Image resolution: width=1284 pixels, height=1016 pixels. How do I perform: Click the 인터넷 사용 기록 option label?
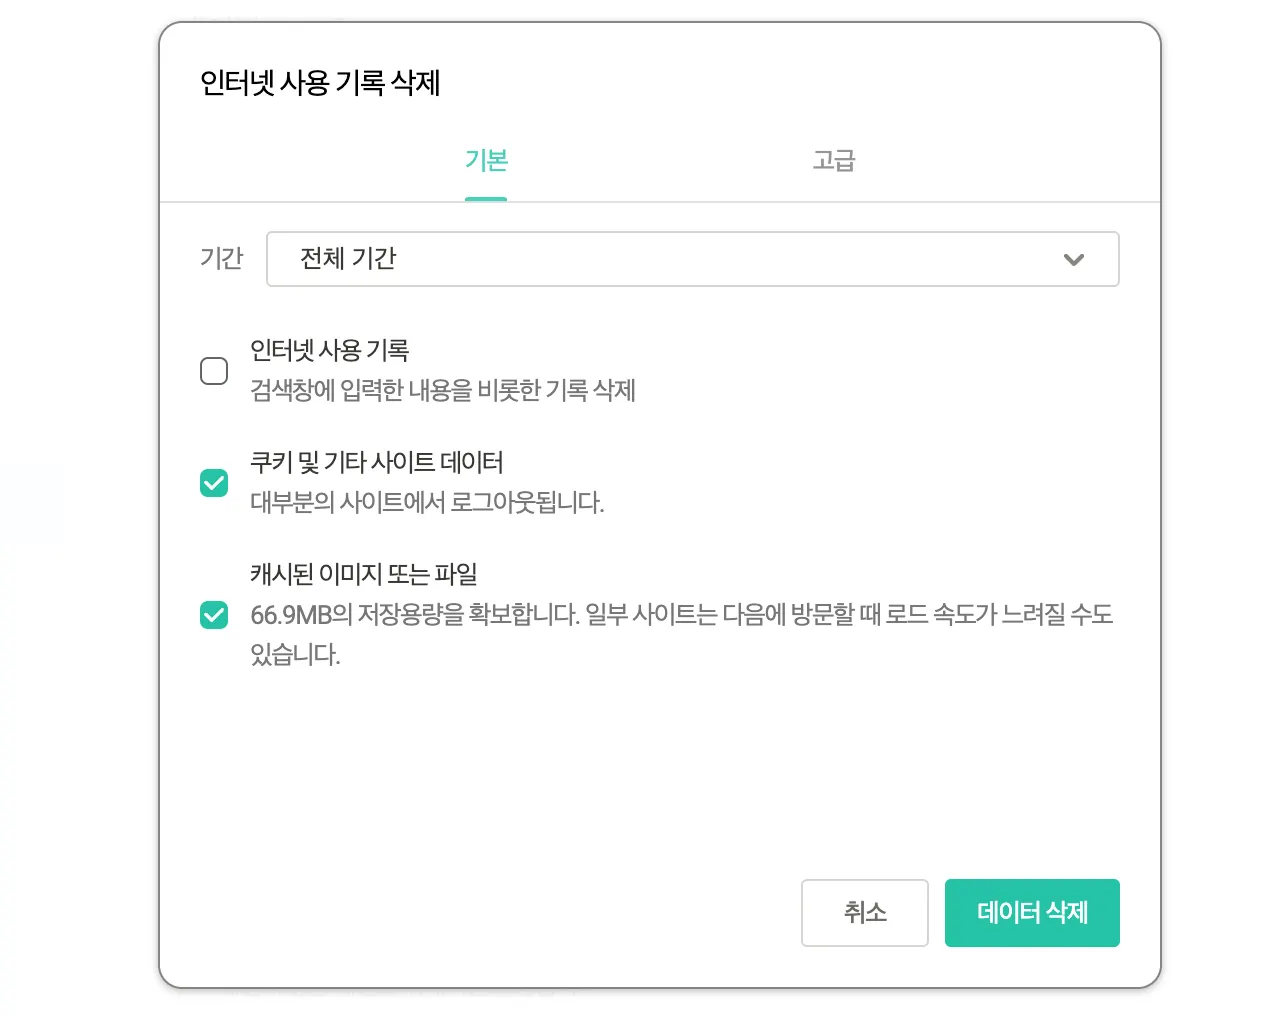pyautogui.click(x=329, y=350)
